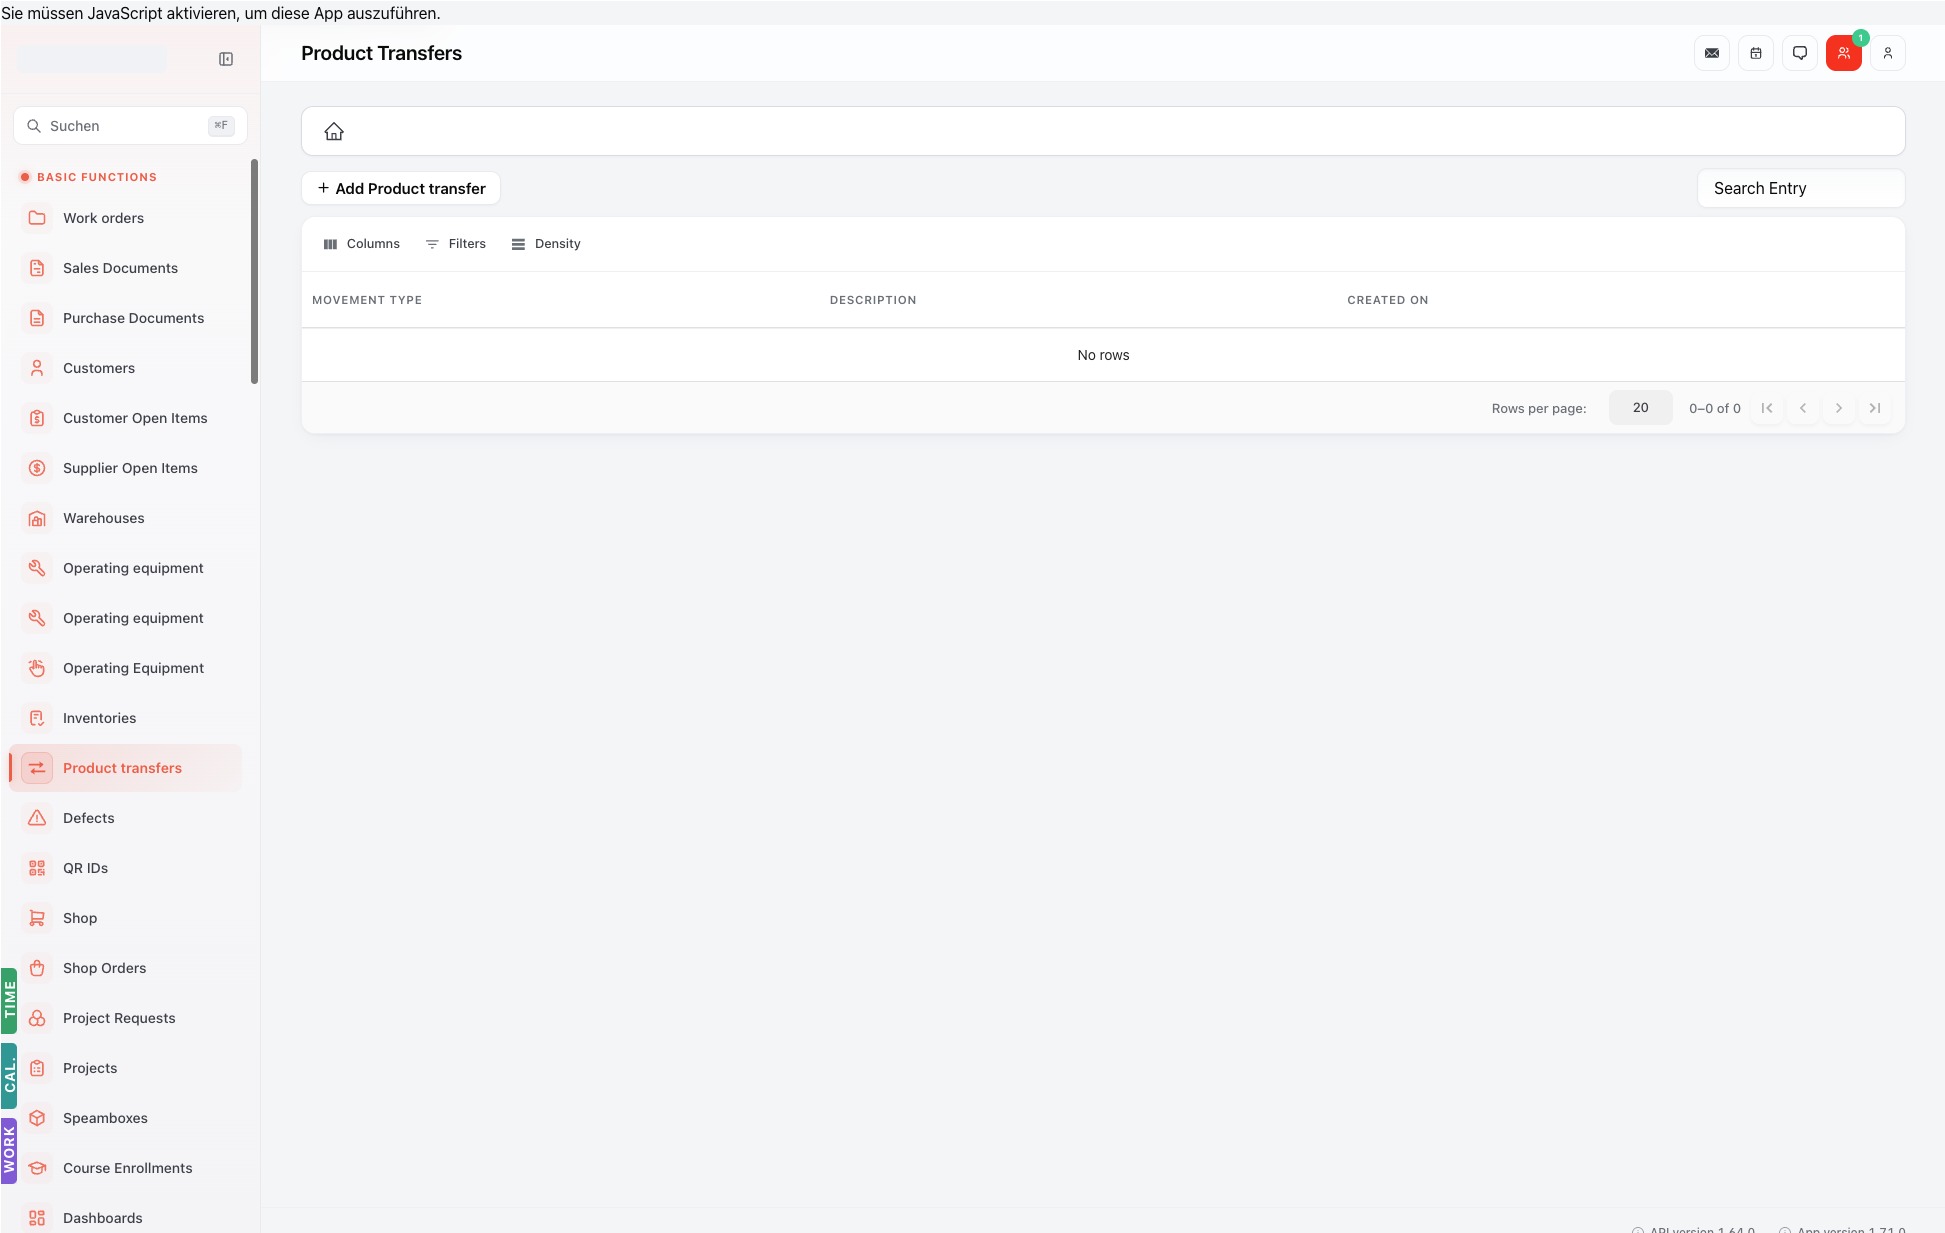Click the Customers person icon

pos(37,368)
